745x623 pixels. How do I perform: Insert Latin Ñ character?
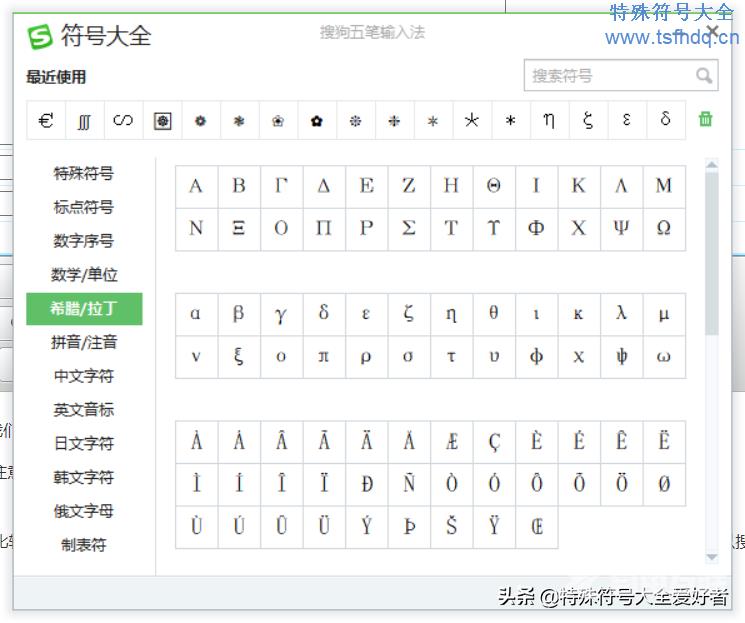[x=409, y=484]
